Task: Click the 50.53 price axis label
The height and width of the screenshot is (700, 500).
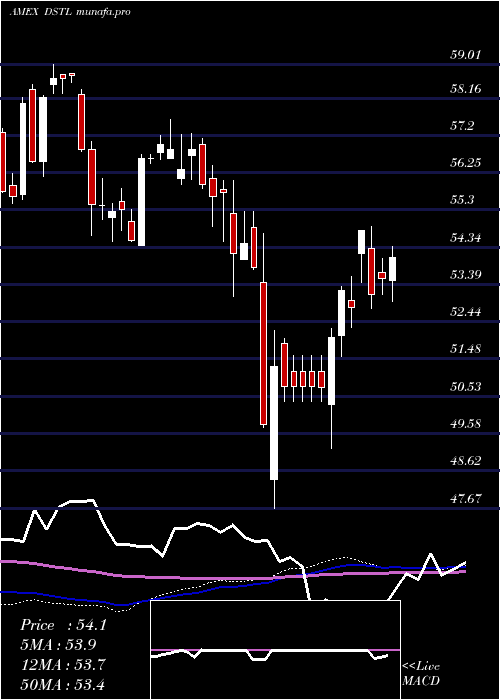Action: point(465,386)
